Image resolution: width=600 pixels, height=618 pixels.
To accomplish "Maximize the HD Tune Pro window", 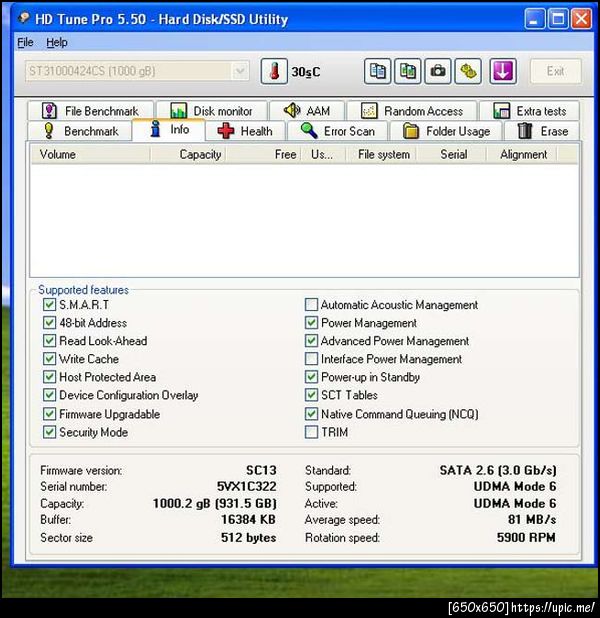I will point(558,19).
